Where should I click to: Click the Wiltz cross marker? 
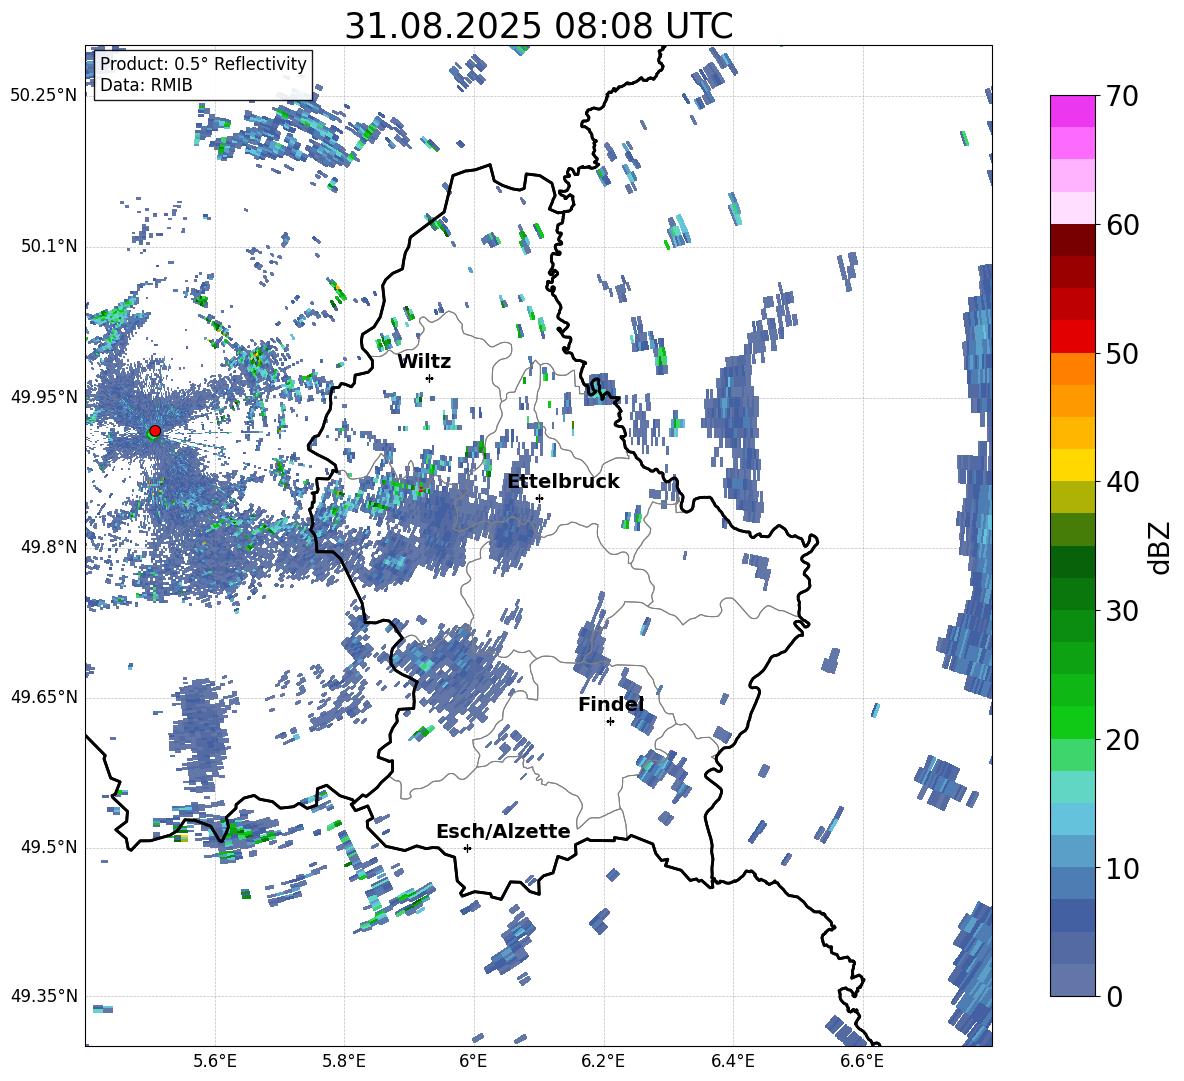(x=430, y=378)
